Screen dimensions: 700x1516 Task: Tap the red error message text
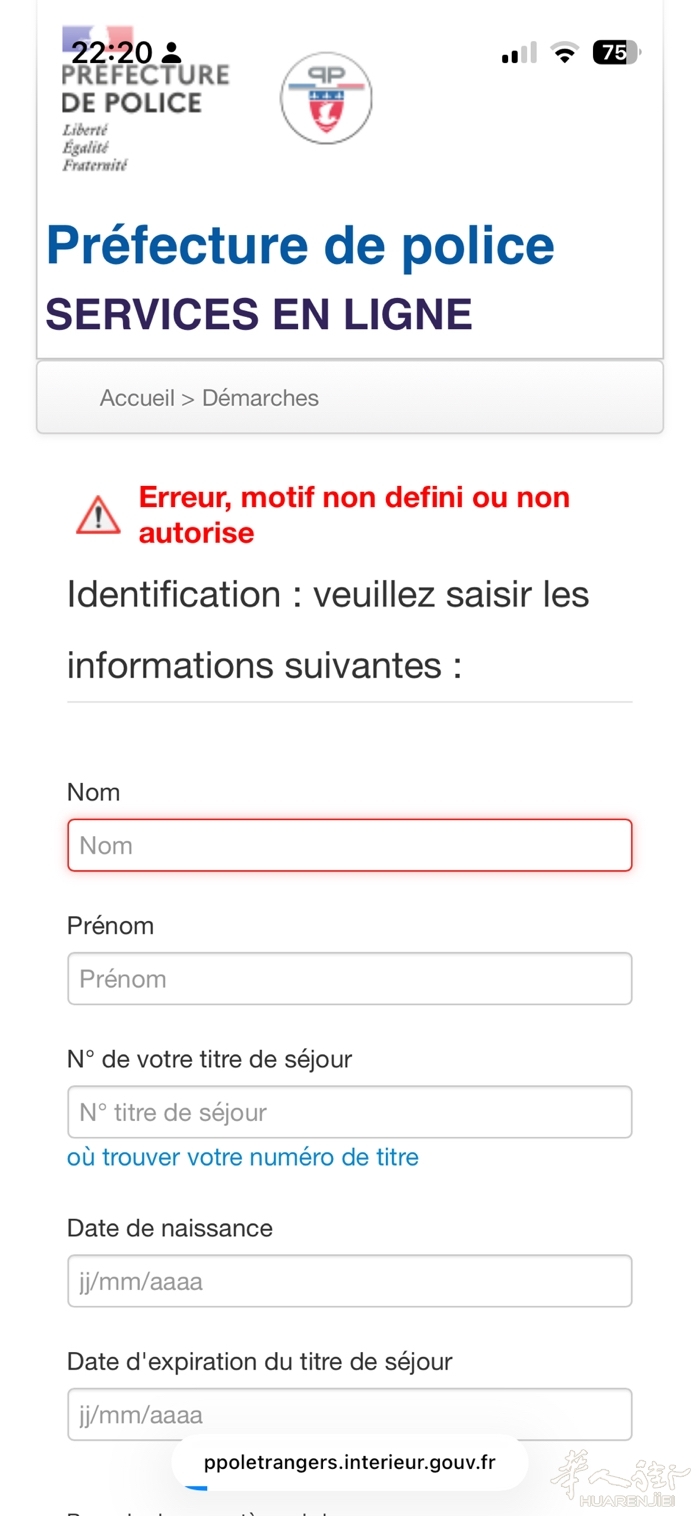point(354,515)
